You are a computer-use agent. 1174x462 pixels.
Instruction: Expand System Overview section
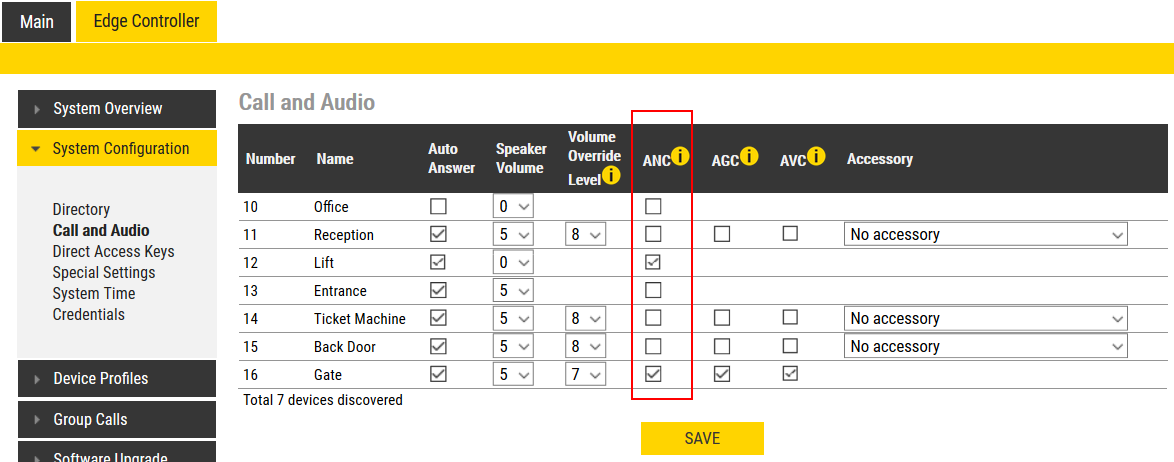(x=116, y=109)
